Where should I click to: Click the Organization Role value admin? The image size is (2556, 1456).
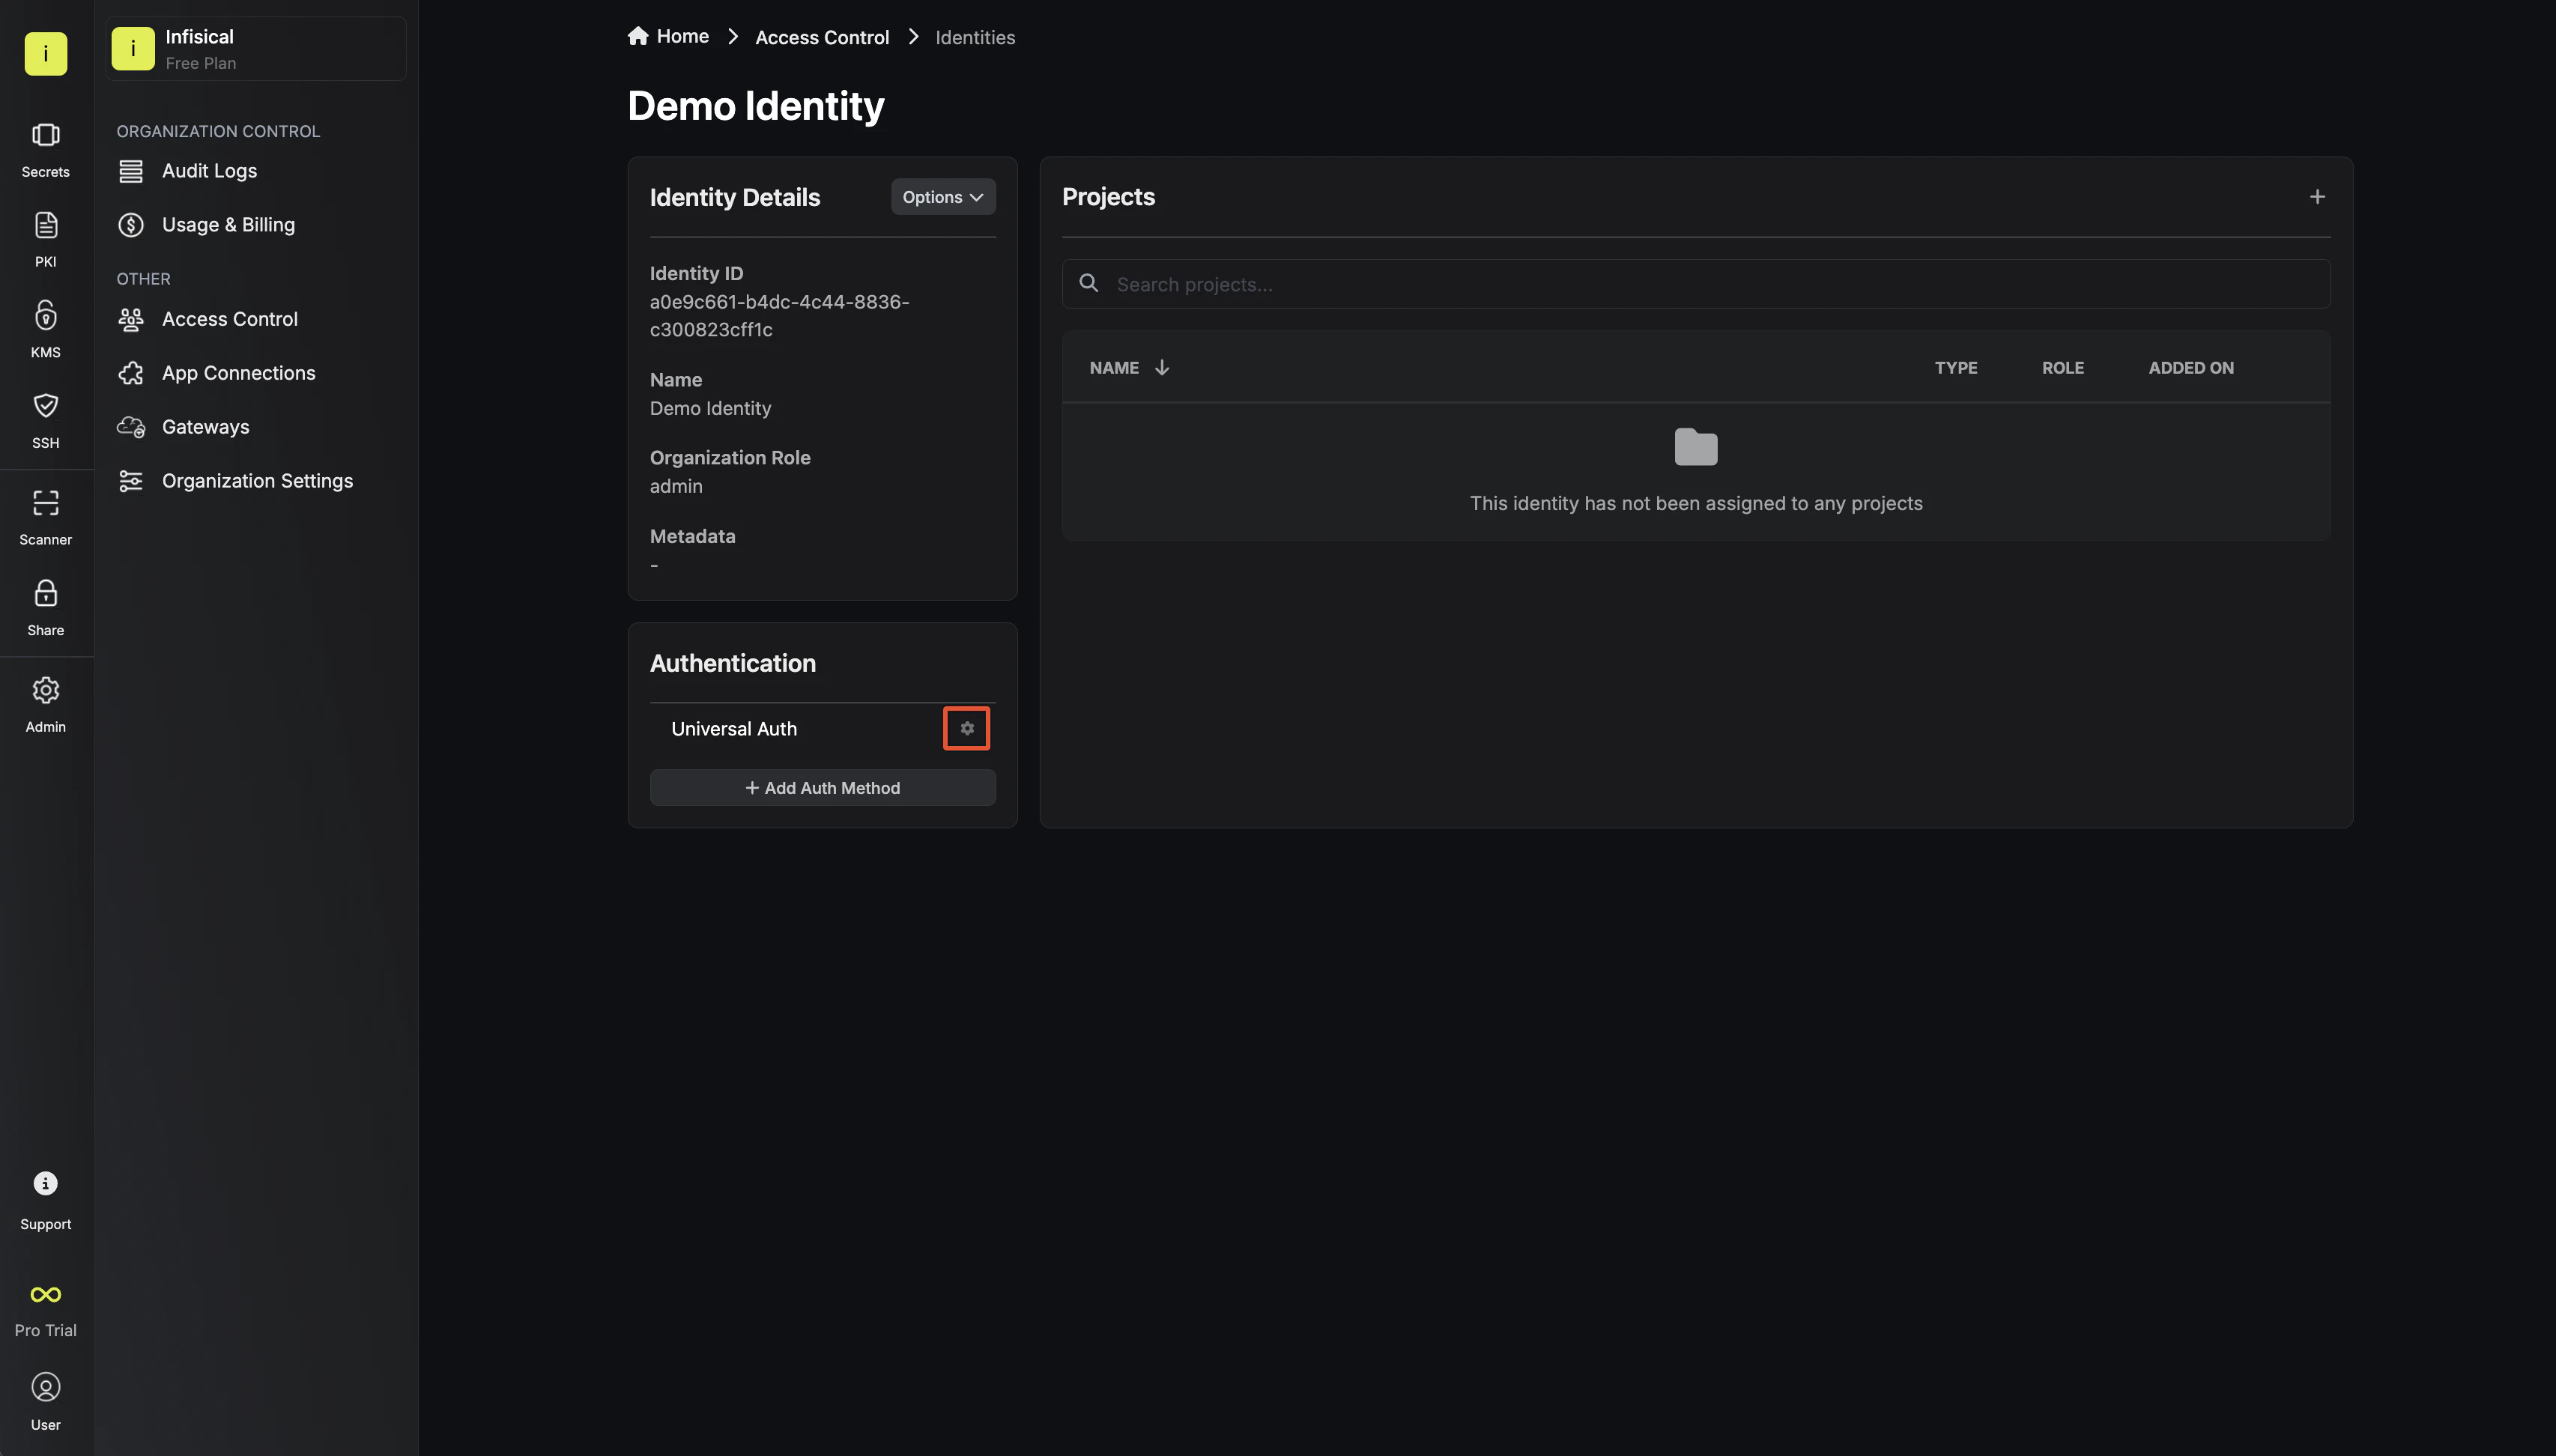coord(676,487)
